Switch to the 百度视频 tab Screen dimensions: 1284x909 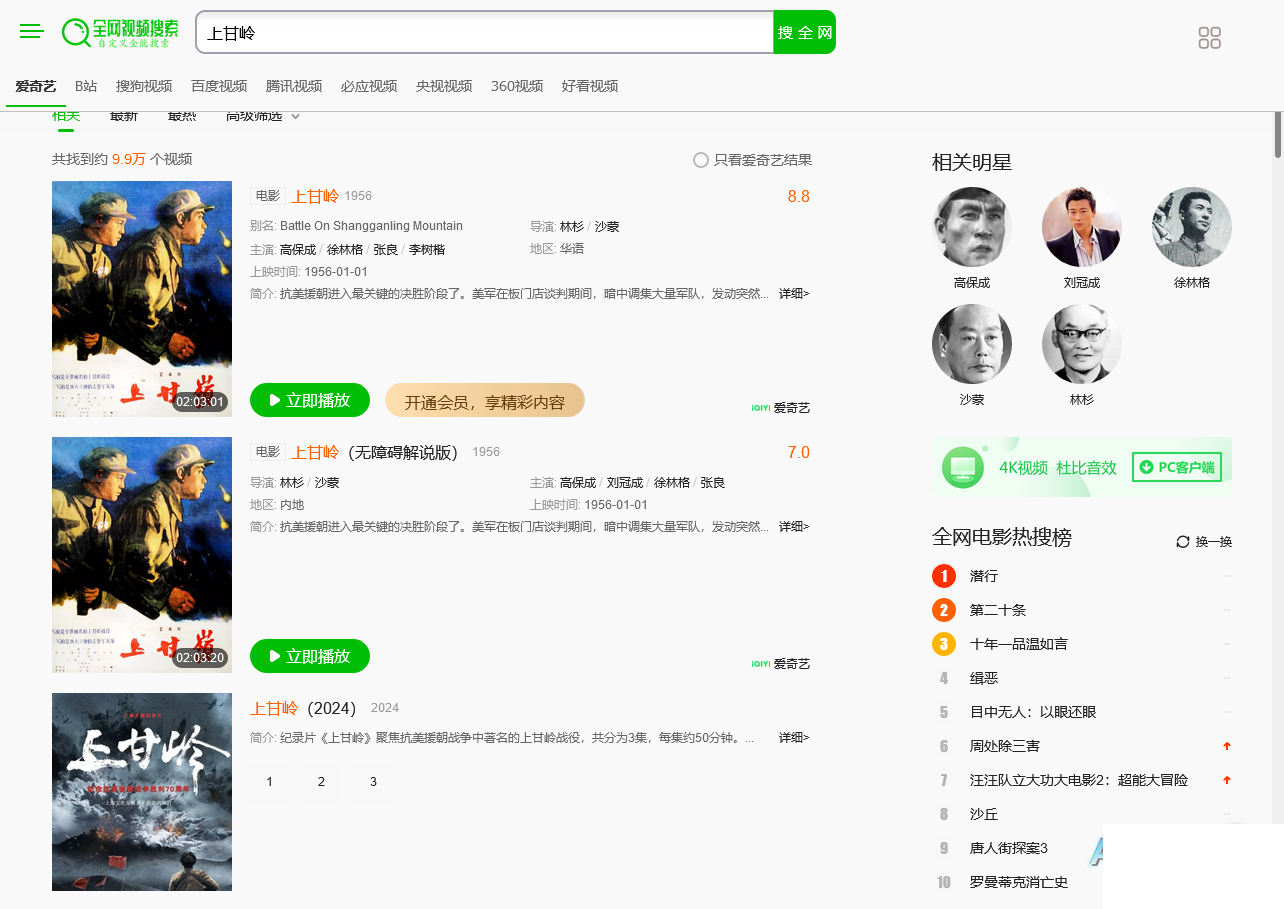[219, 86]
